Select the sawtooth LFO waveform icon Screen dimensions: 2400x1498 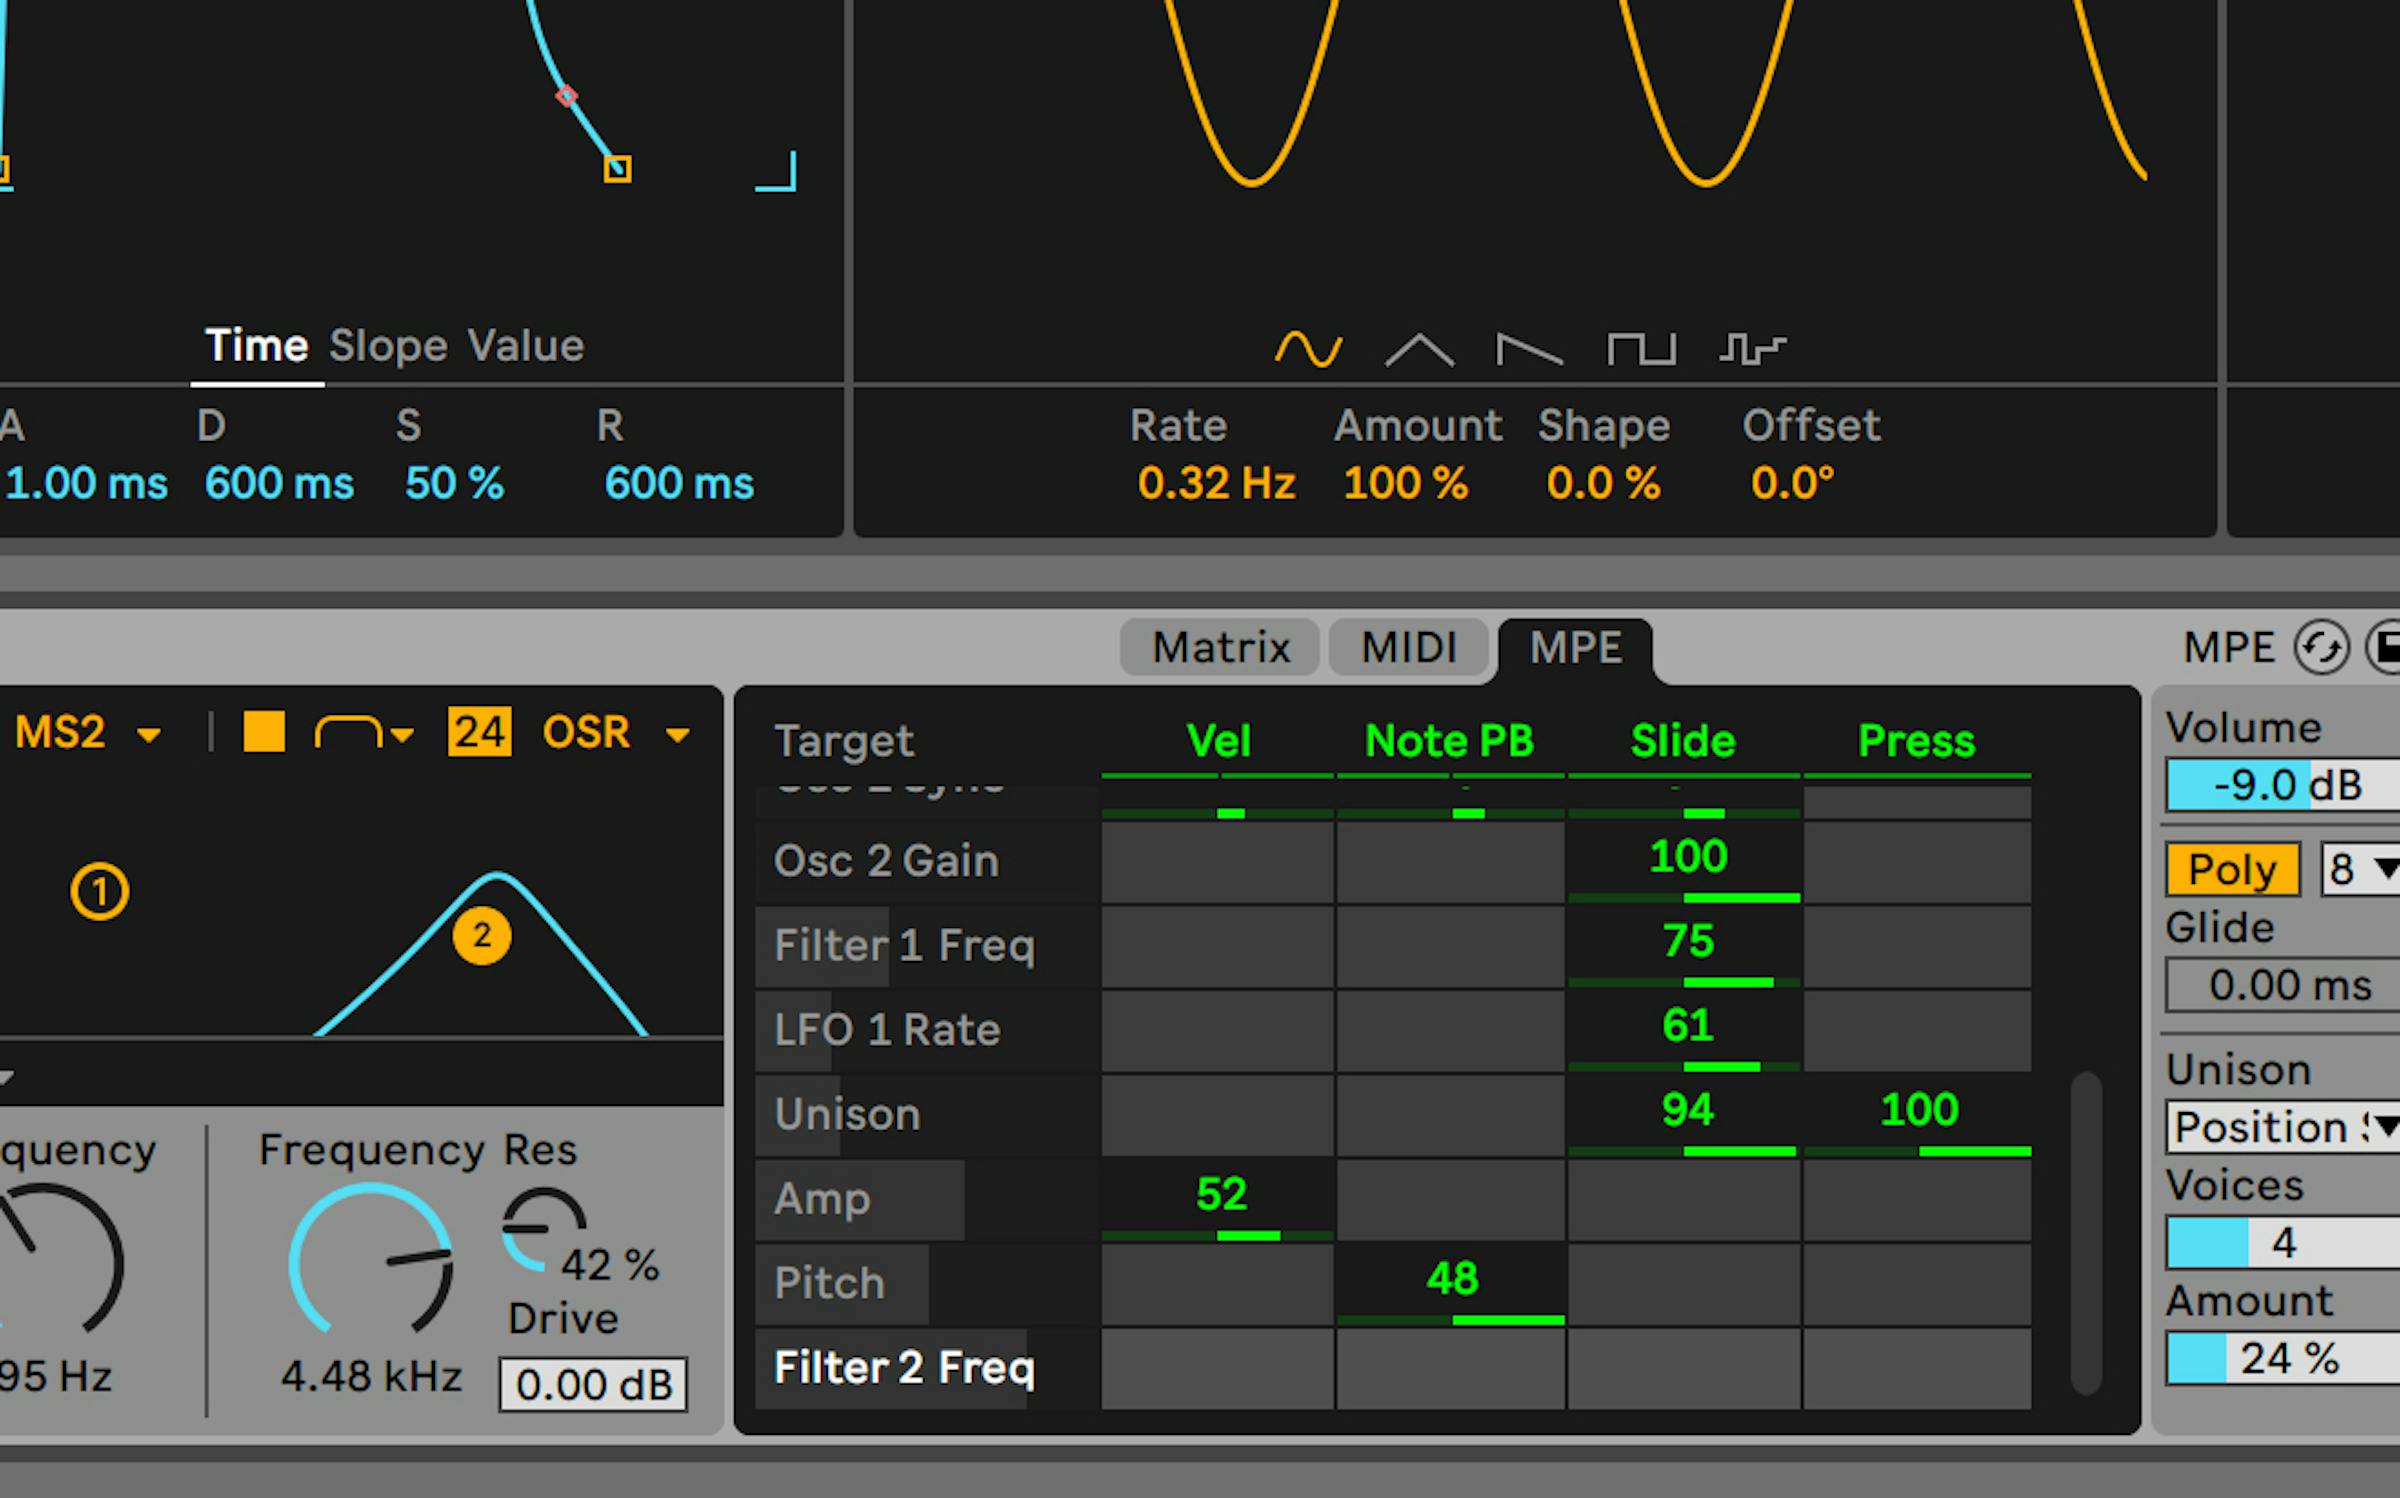(x=1530, y=350)
